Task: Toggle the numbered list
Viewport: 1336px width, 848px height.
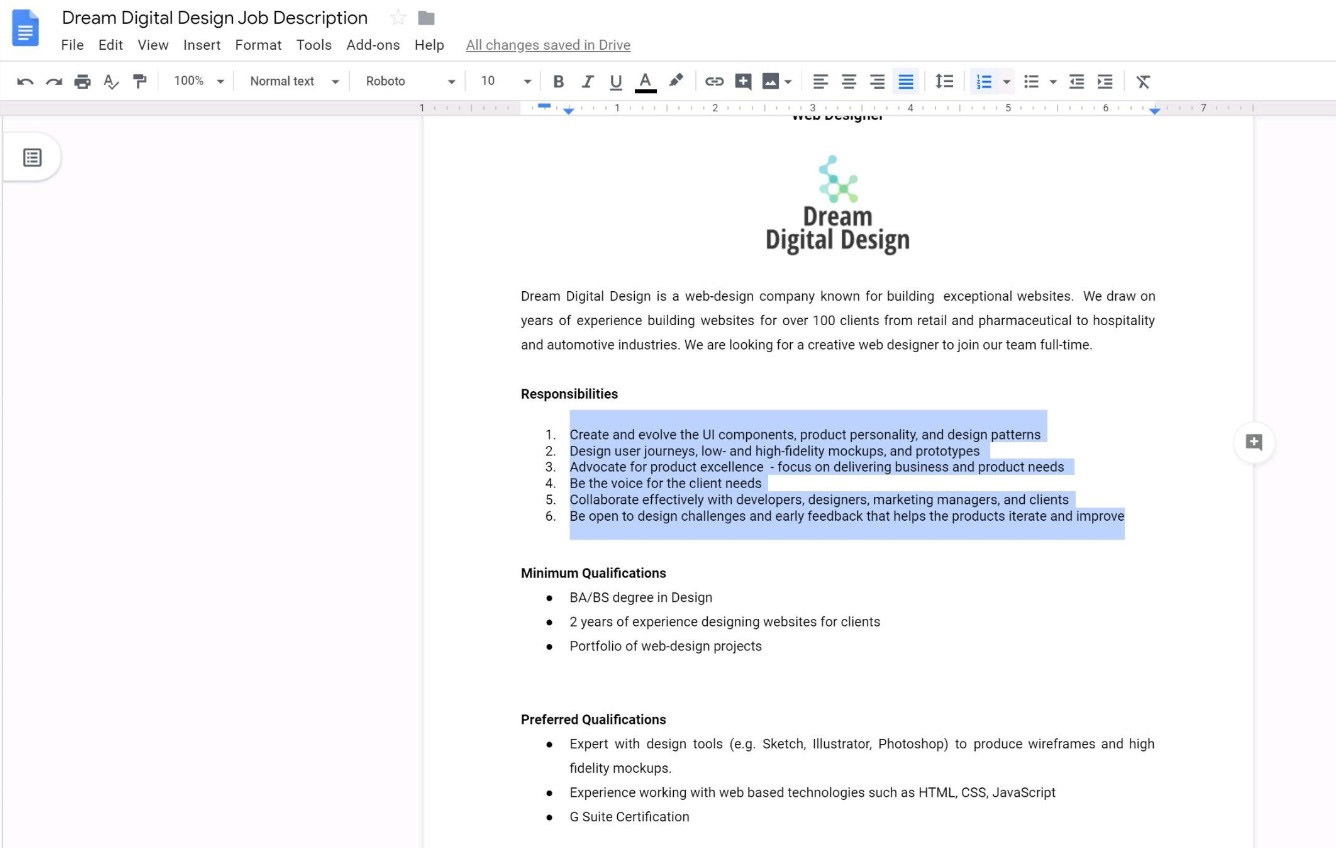Action: (x=984, y=82)
